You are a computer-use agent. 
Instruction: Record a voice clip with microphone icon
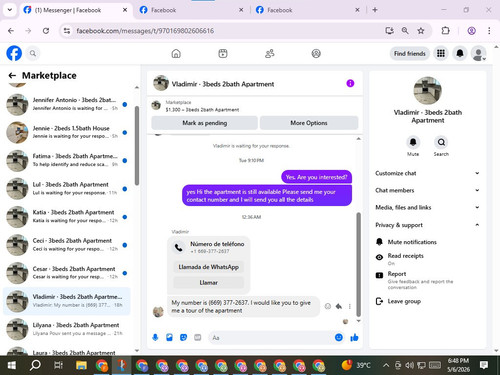coord(155,338)
